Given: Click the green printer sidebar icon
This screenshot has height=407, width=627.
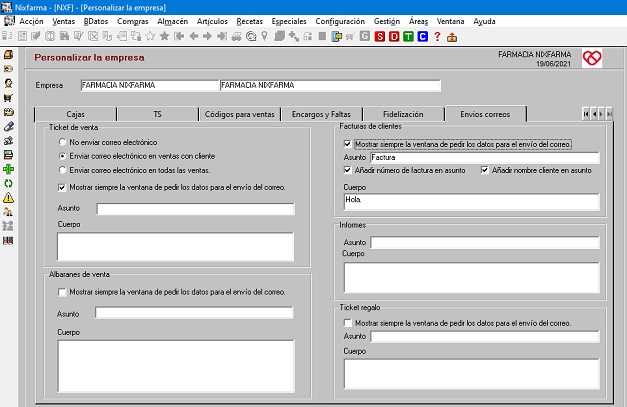Looking at the screenshot, I should [8, 155].
